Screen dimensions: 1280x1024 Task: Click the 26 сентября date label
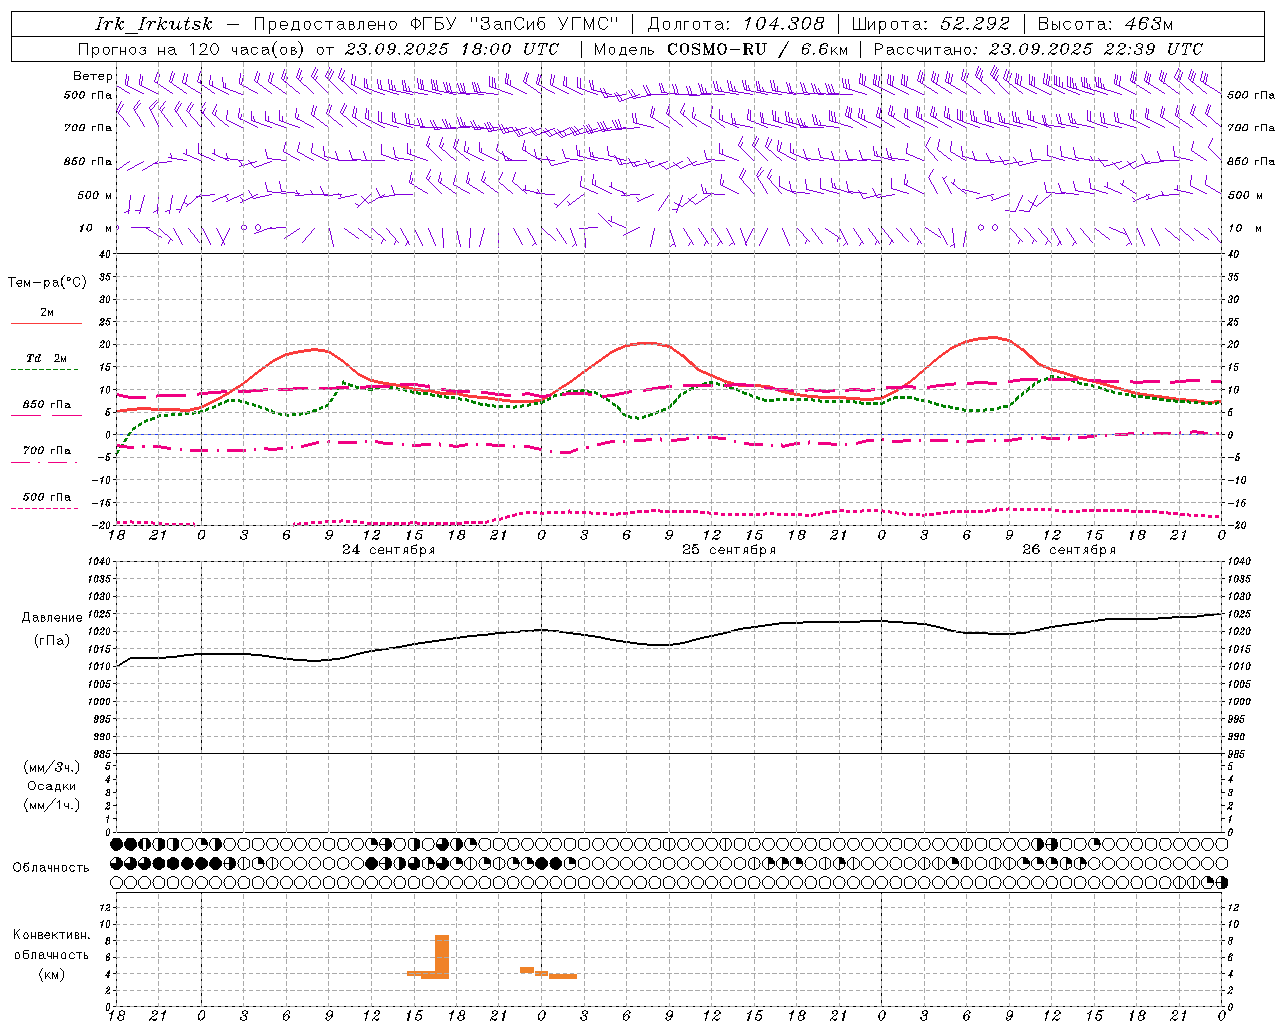[1069, 550]
